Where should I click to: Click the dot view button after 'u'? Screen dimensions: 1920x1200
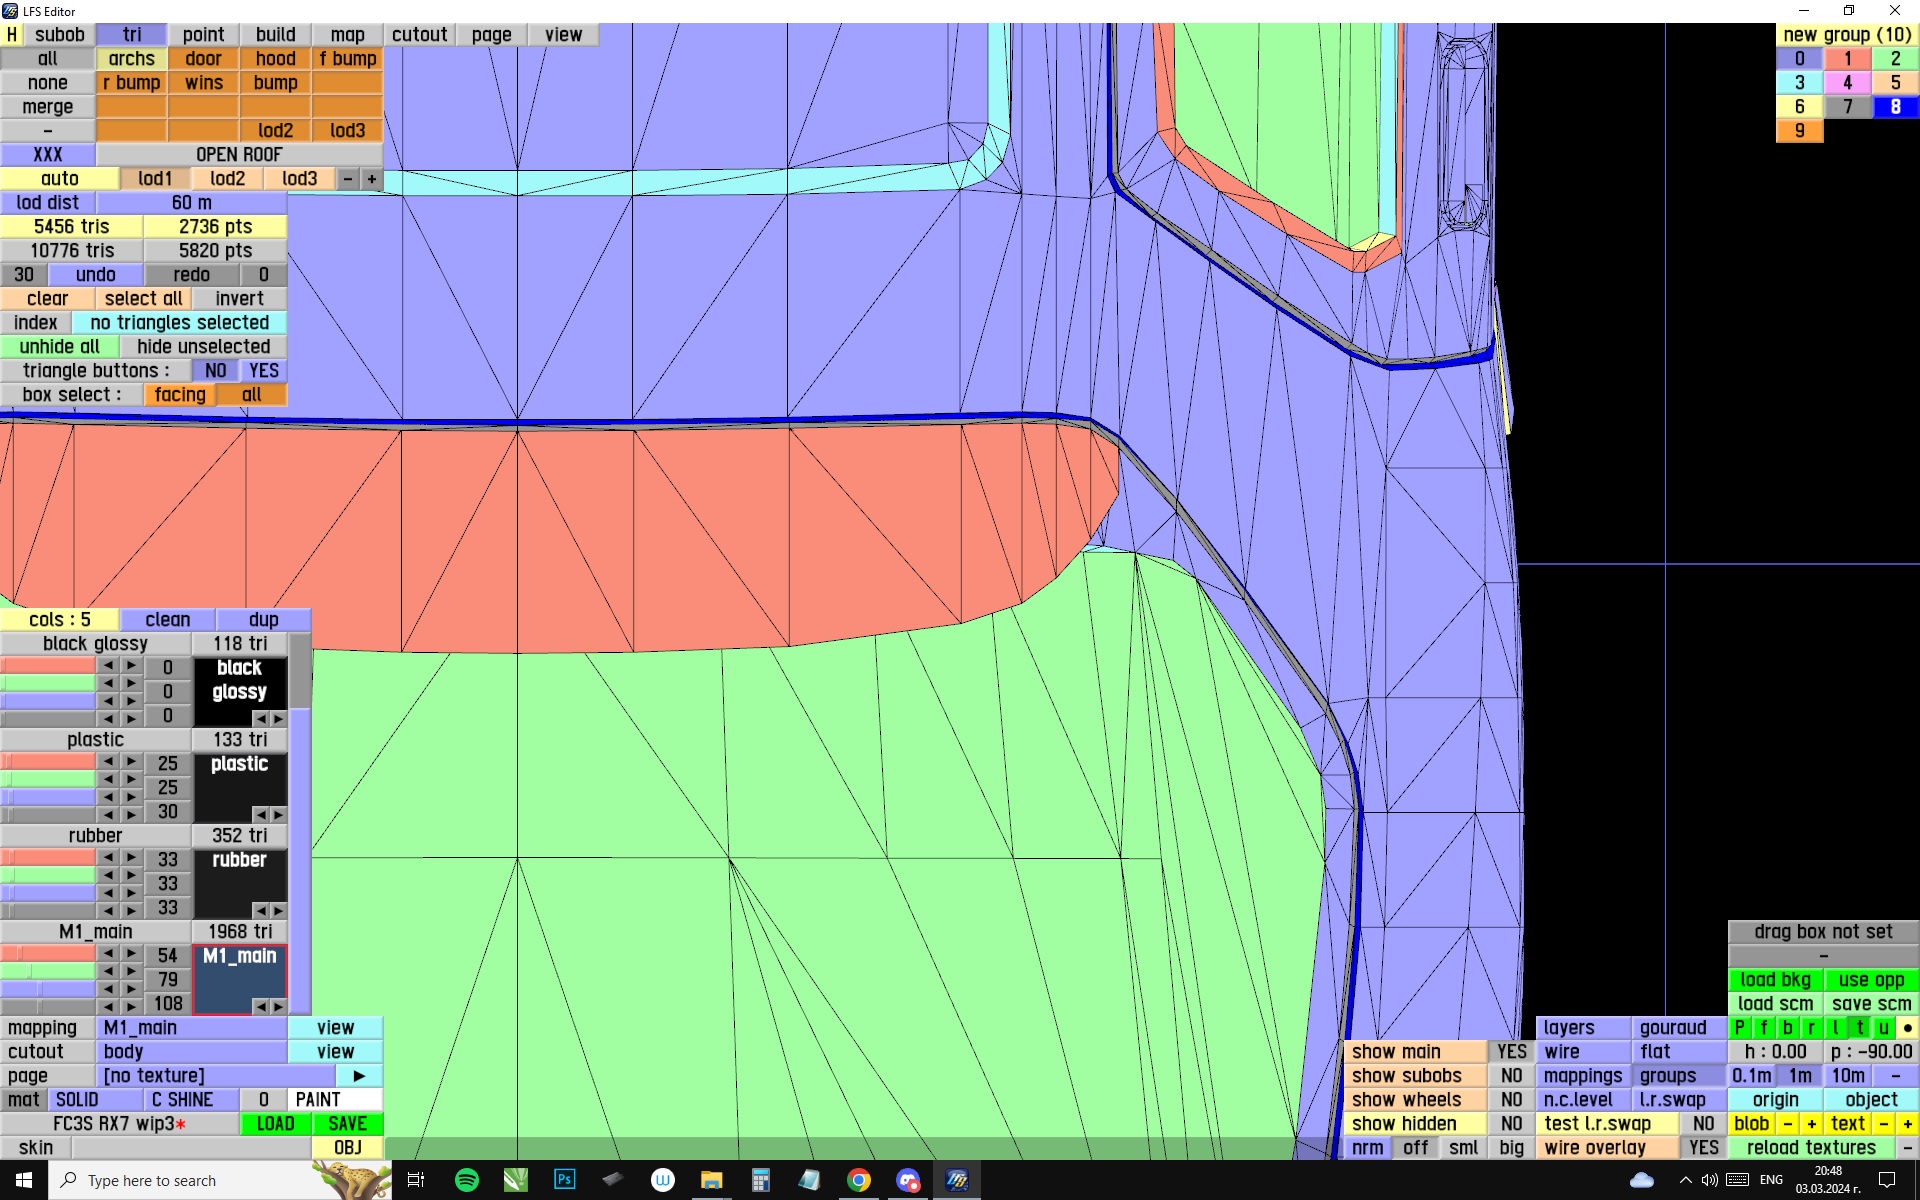click(1907, 1027)
